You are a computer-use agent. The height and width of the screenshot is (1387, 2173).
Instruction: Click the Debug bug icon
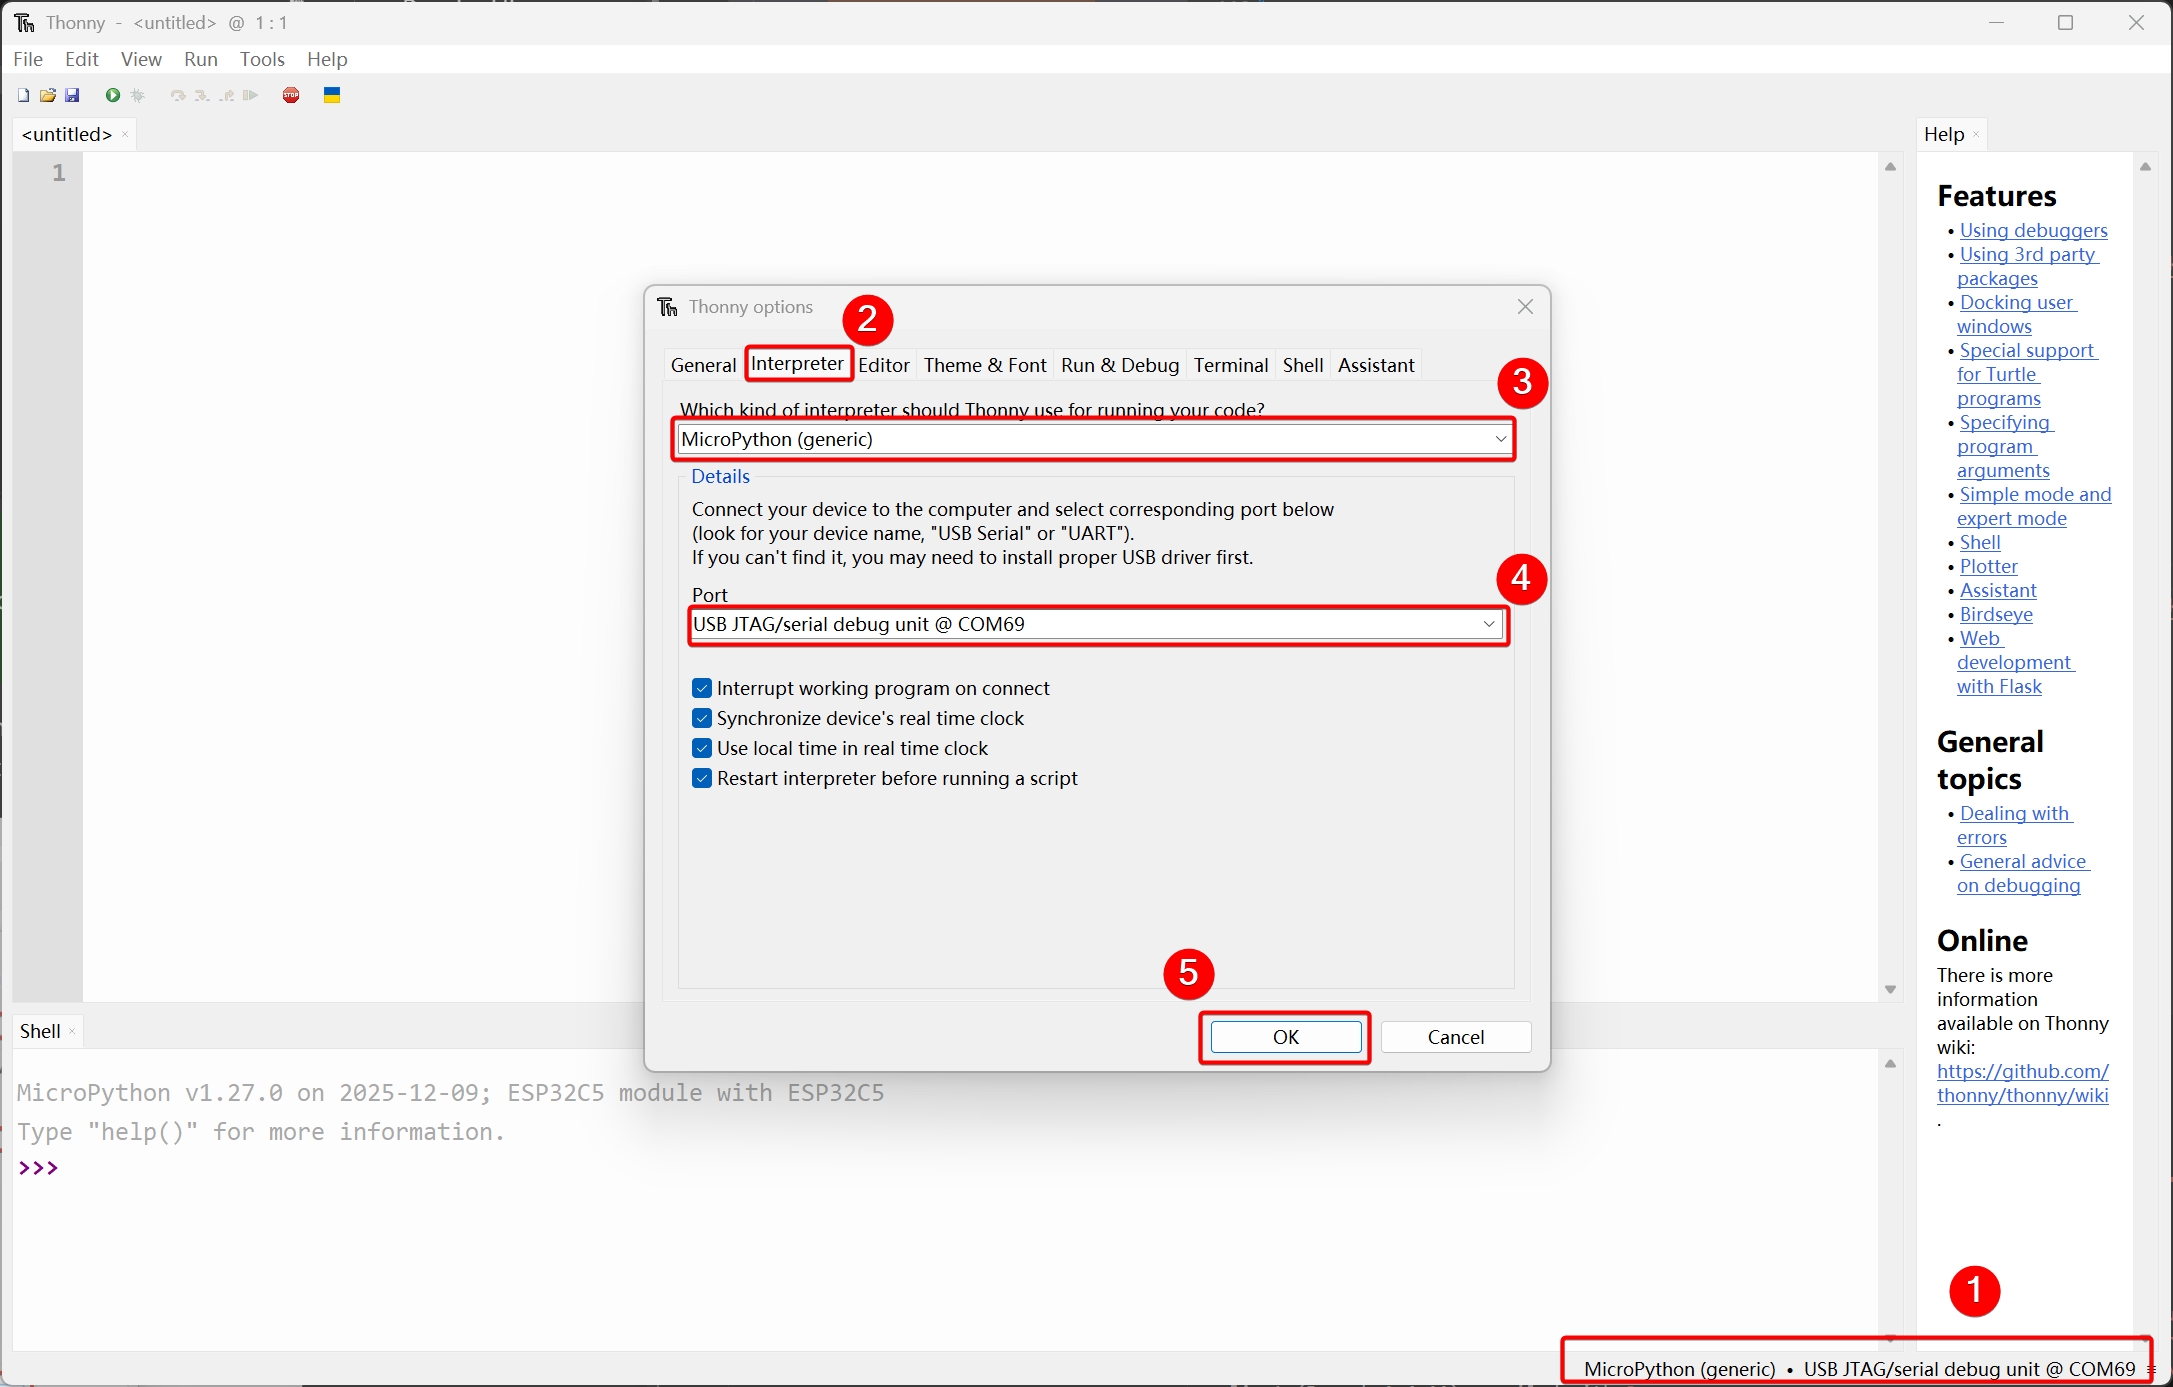(x=138, y=95)
